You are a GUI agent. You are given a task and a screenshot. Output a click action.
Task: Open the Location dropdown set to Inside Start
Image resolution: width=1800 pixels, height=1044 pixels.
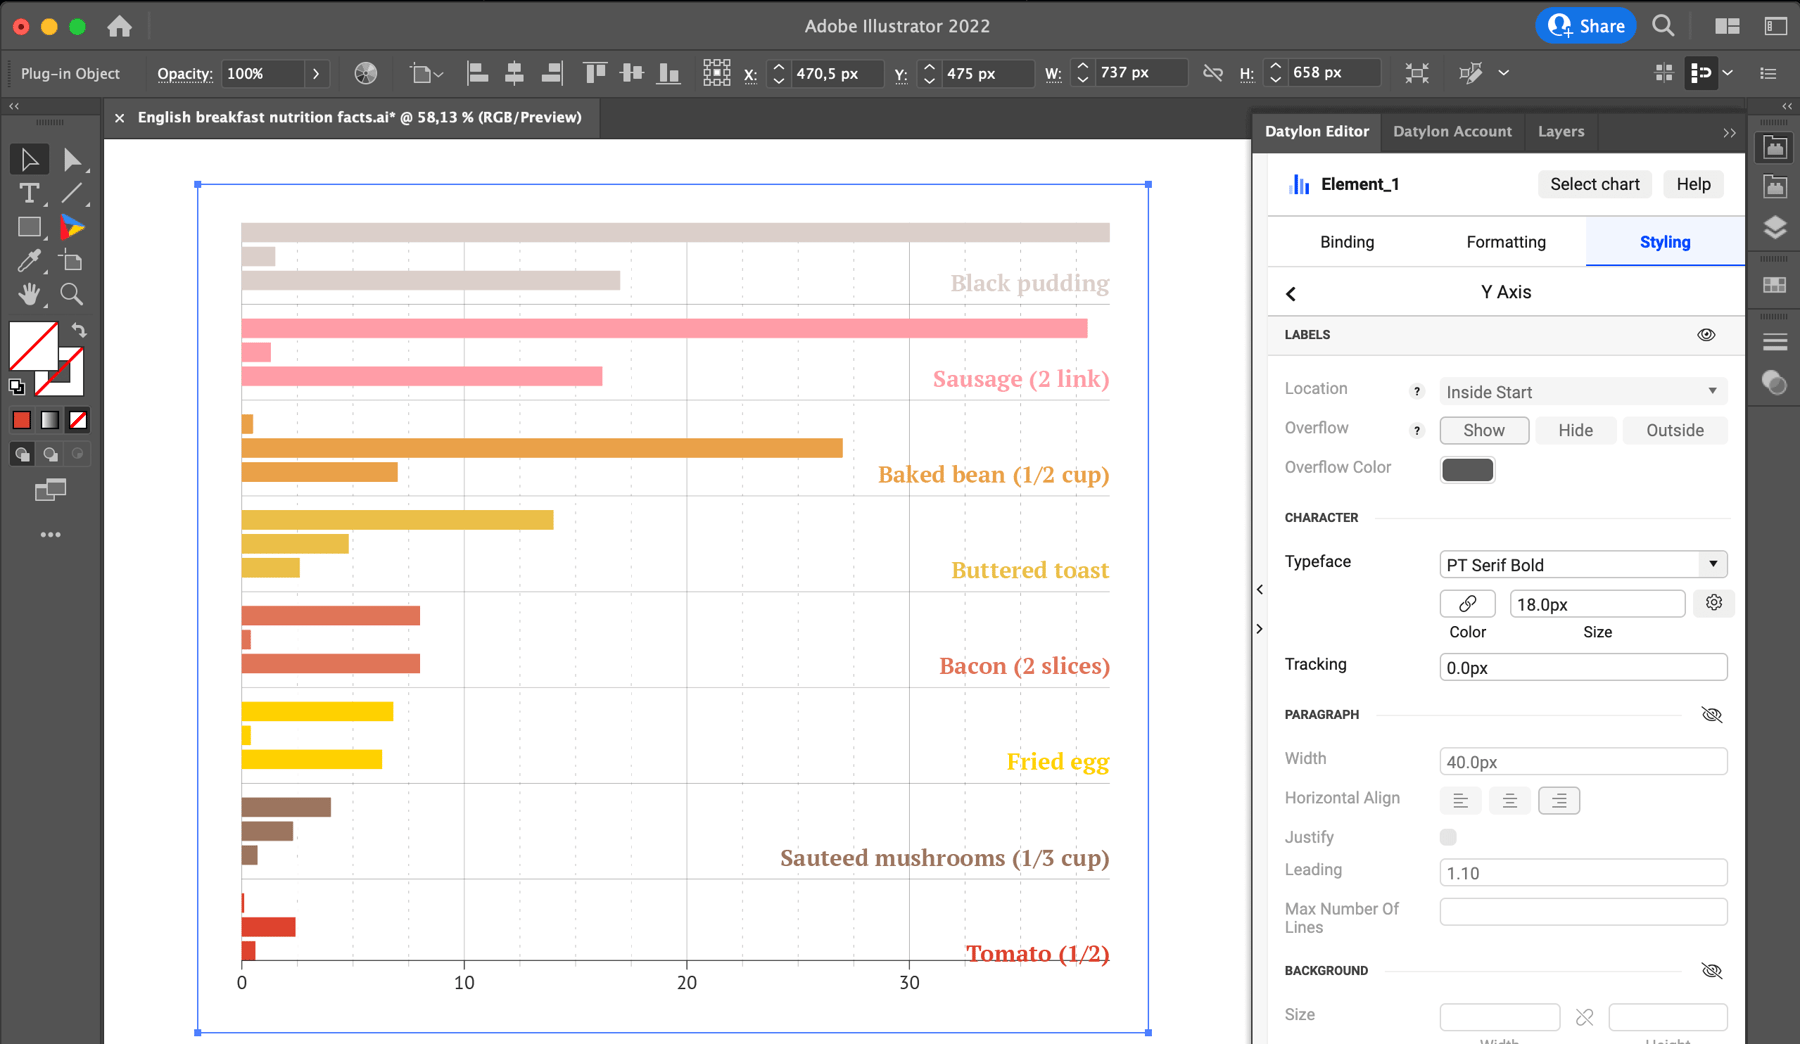click(x=1583, y=391)
